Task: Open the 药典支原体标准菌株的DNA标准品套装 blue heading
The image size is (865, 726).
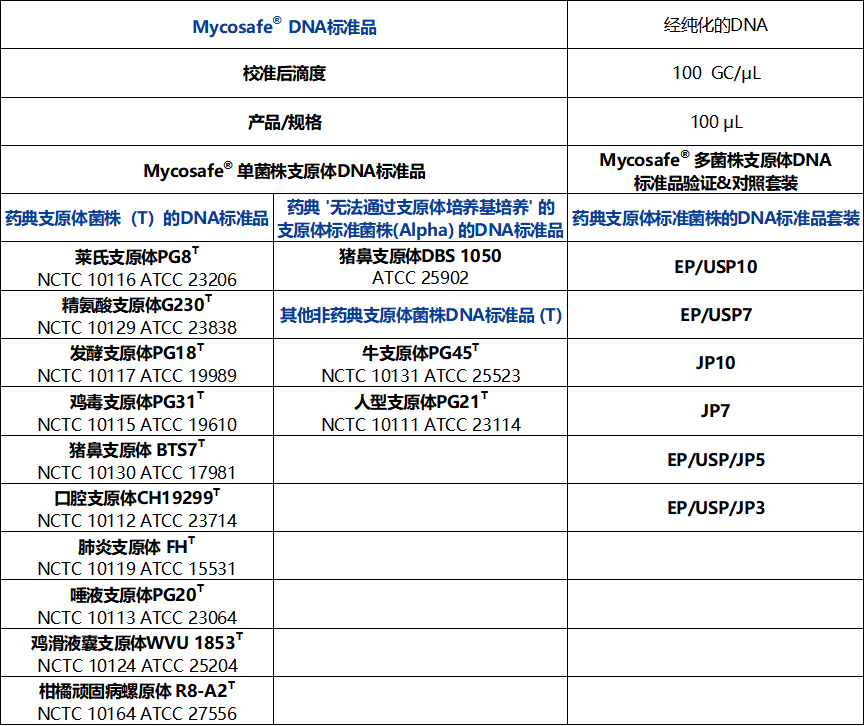Action: tap(716, 218)
